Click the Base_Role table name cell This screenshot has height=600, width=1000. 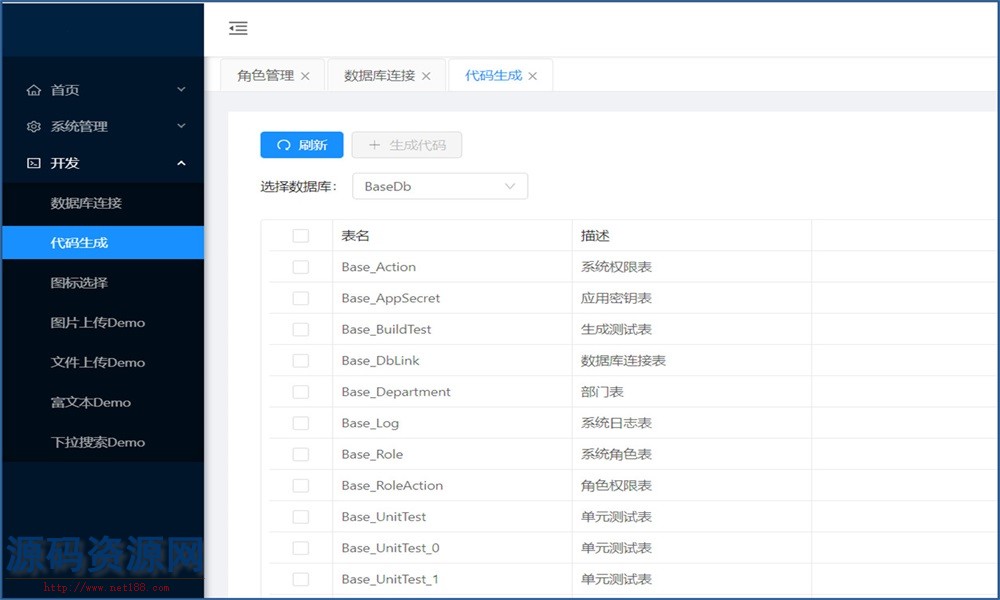click(372, 454)
